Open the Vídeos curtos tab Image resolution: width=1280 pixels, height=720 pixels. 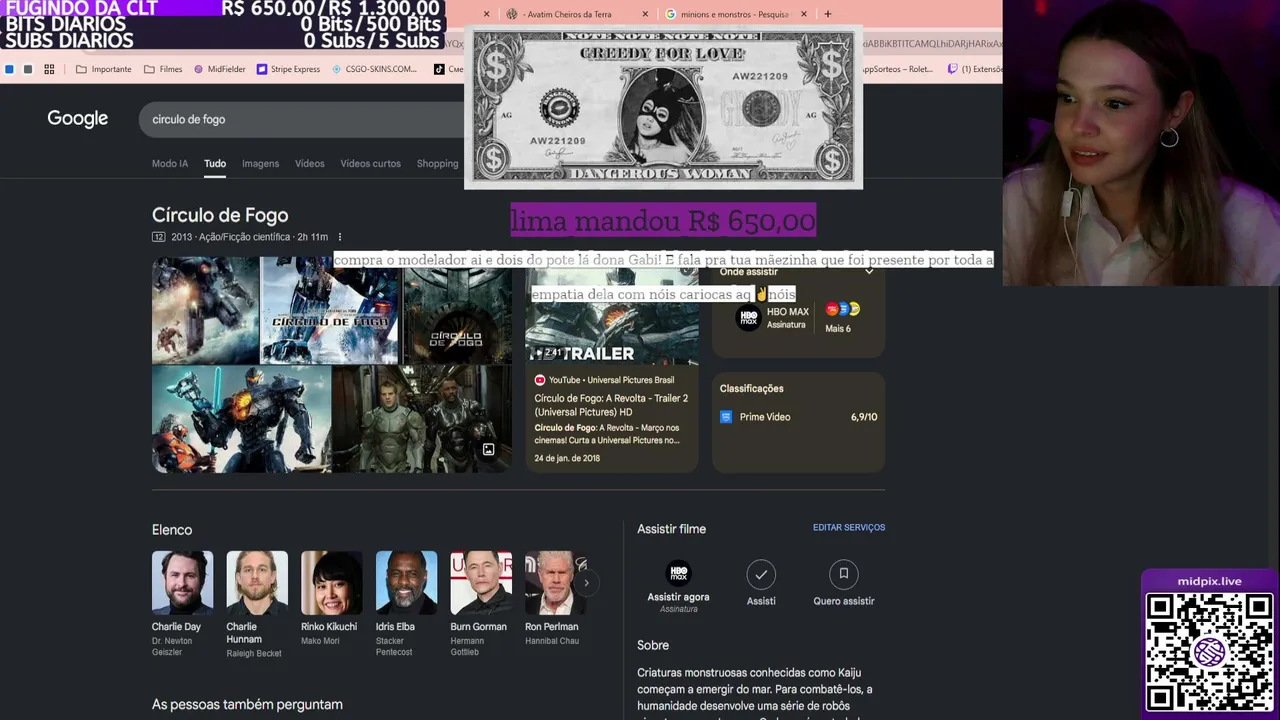click(x=370, y=164)
